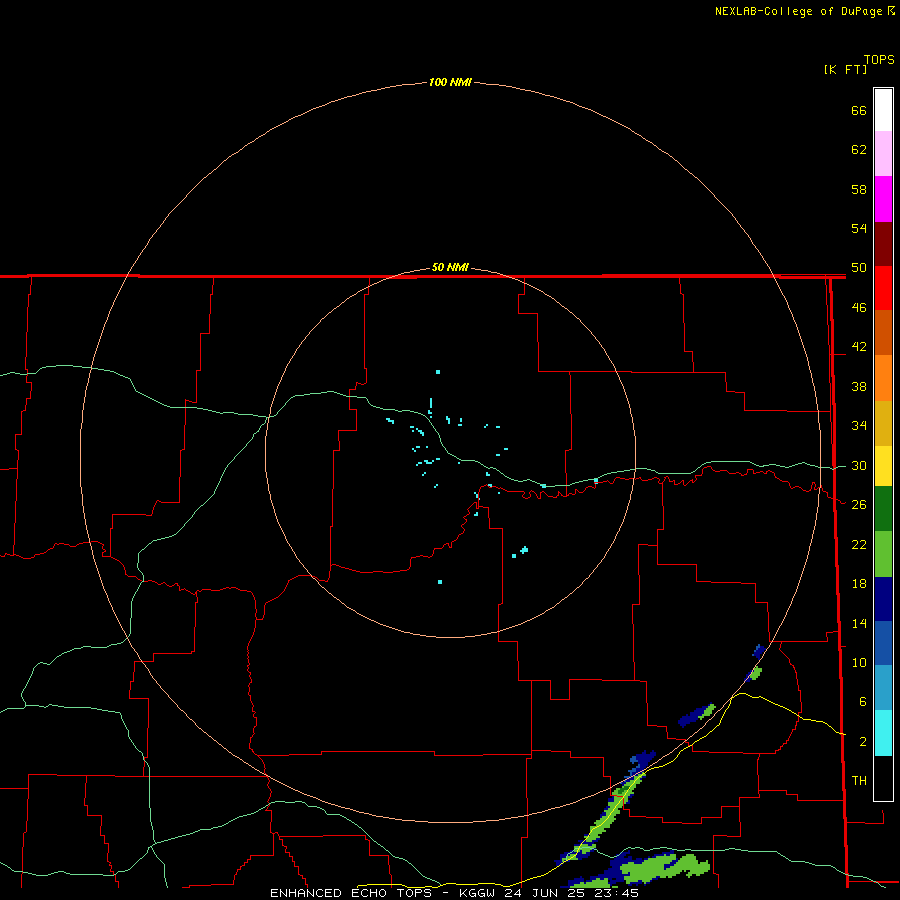900x900 pixels.
Task: Click the TH threshold label
Action: [859, 781]
